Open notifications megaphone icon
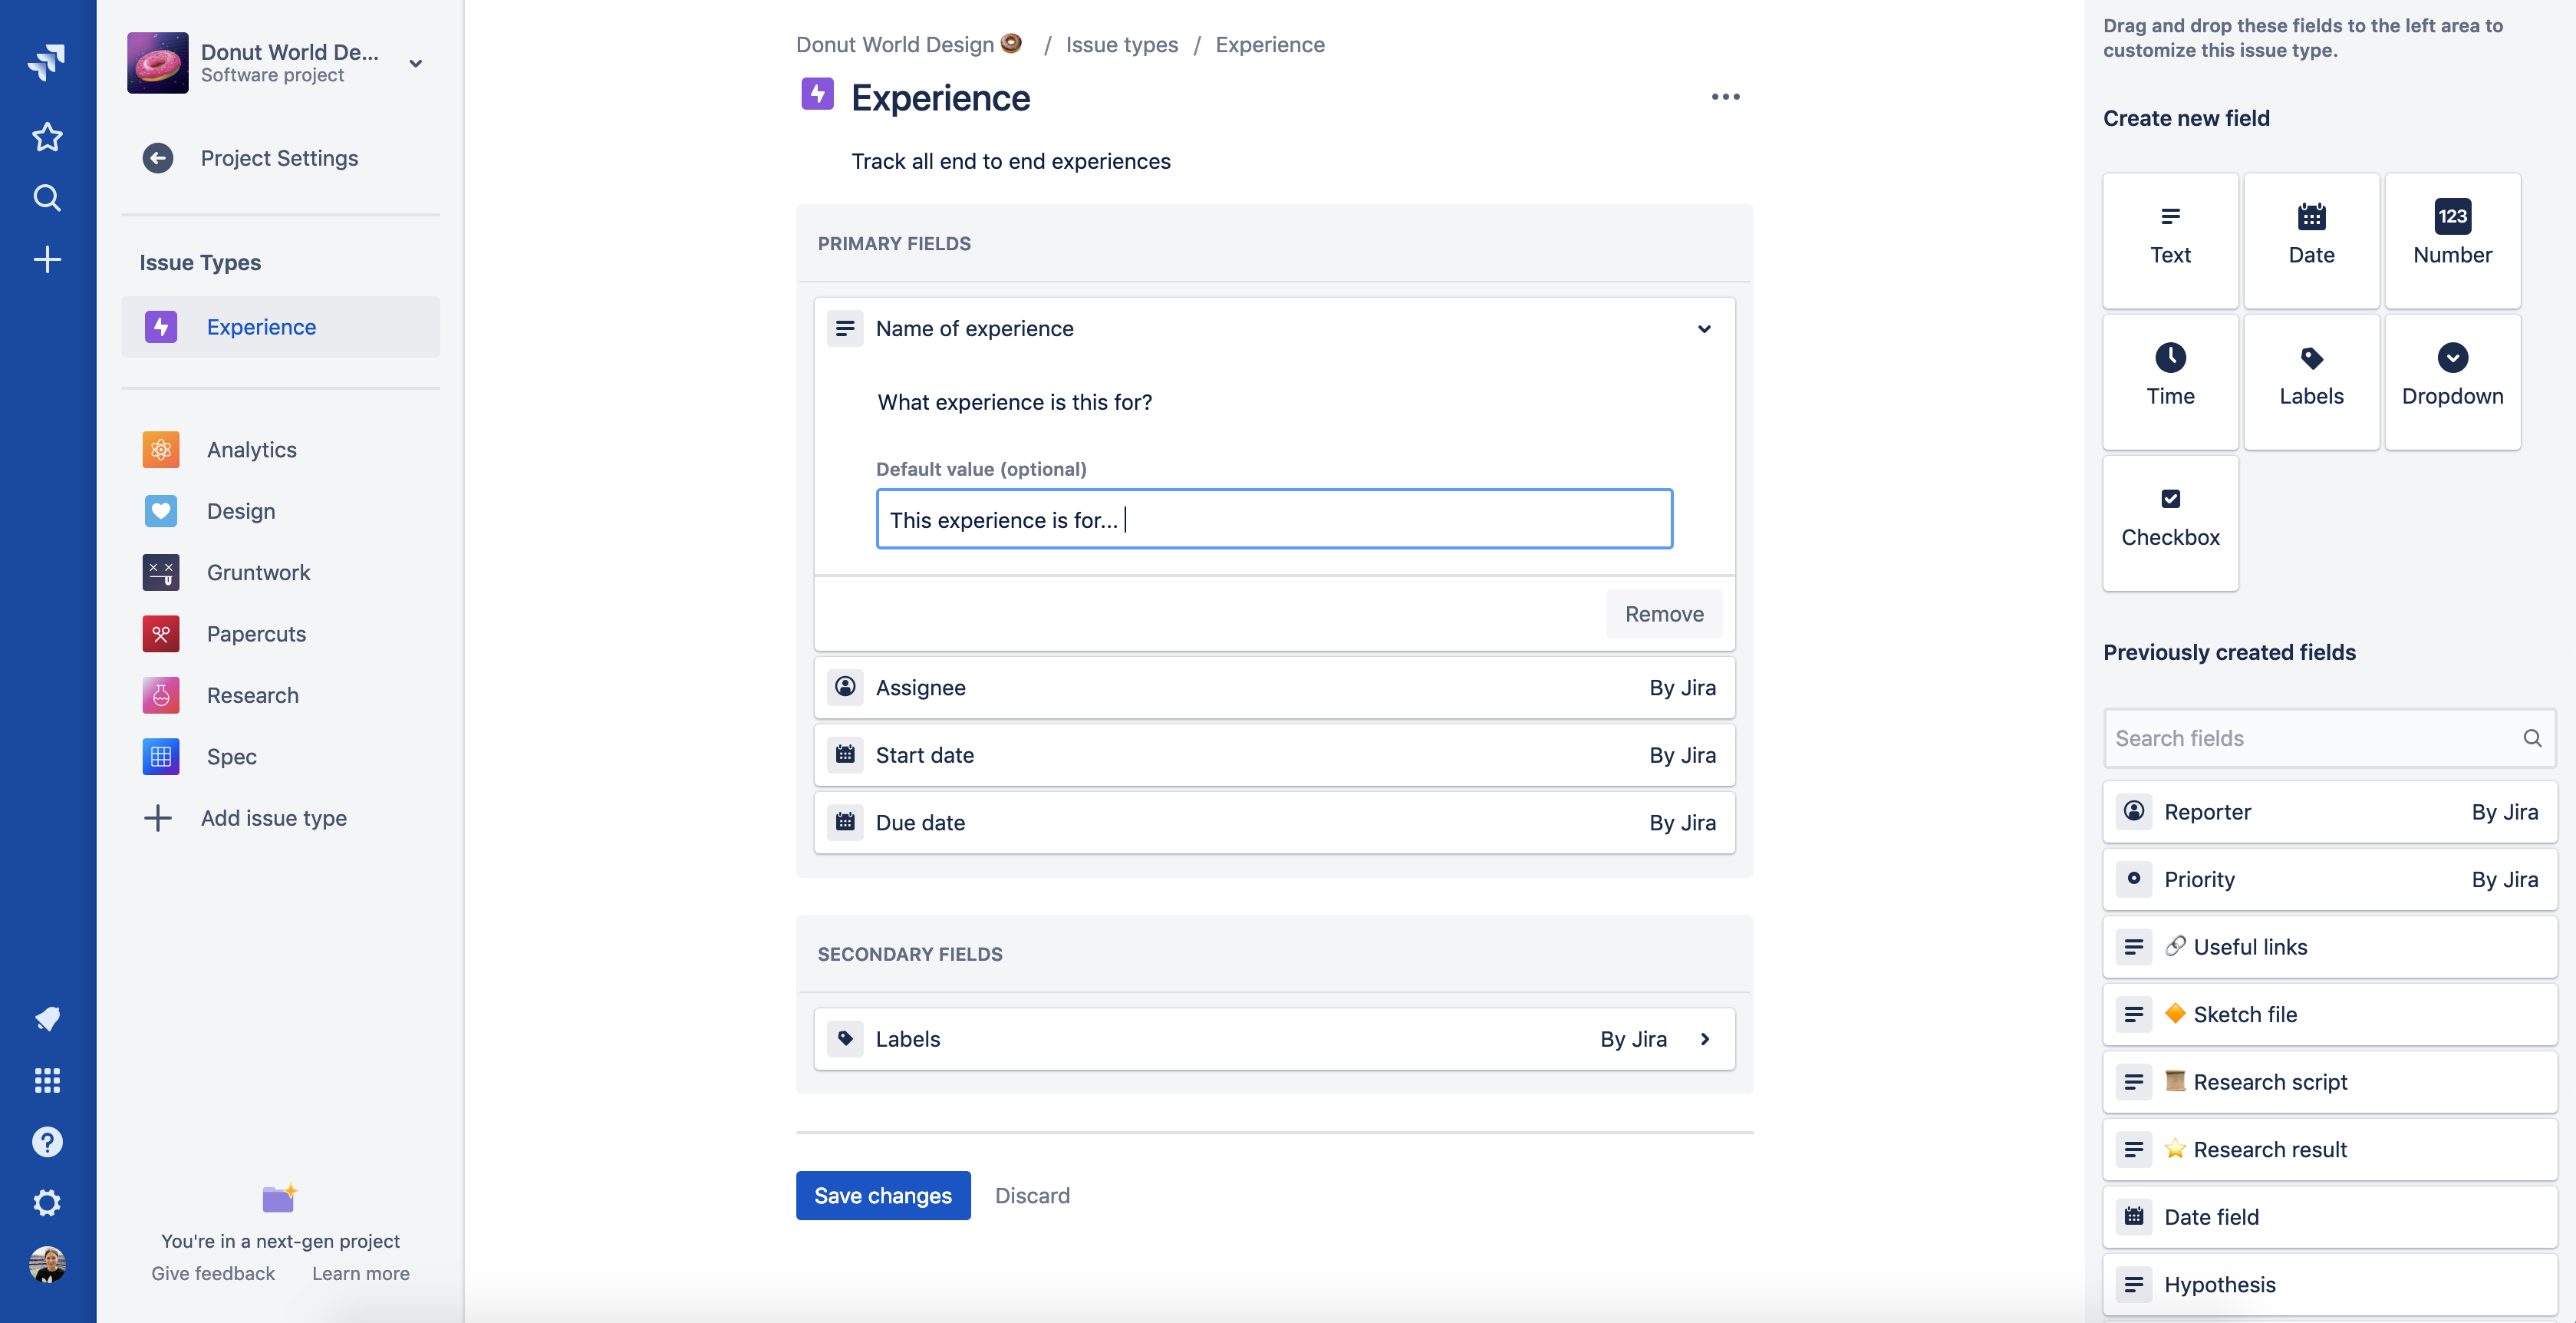Viewport: 2576px width, 1323px height. pos(47,1019)
